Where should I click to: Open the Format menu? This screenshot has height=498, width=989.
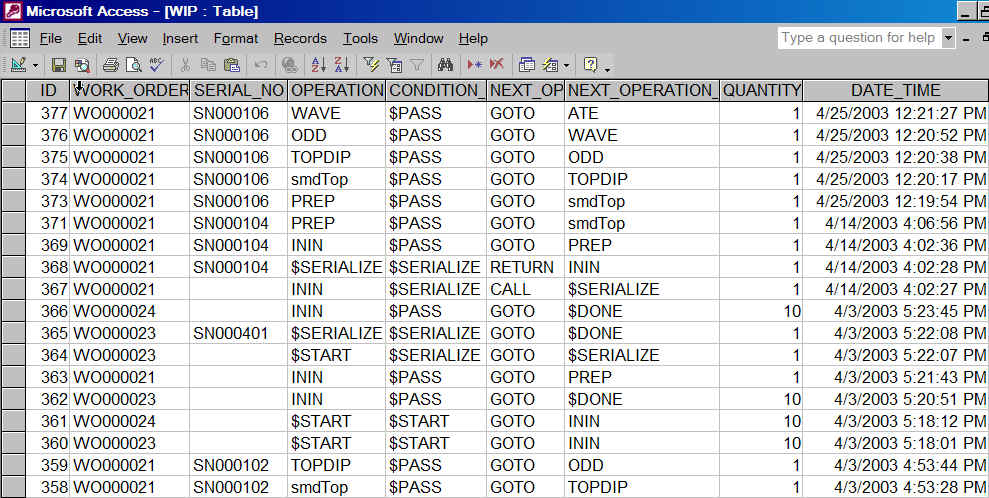(236, 38)
